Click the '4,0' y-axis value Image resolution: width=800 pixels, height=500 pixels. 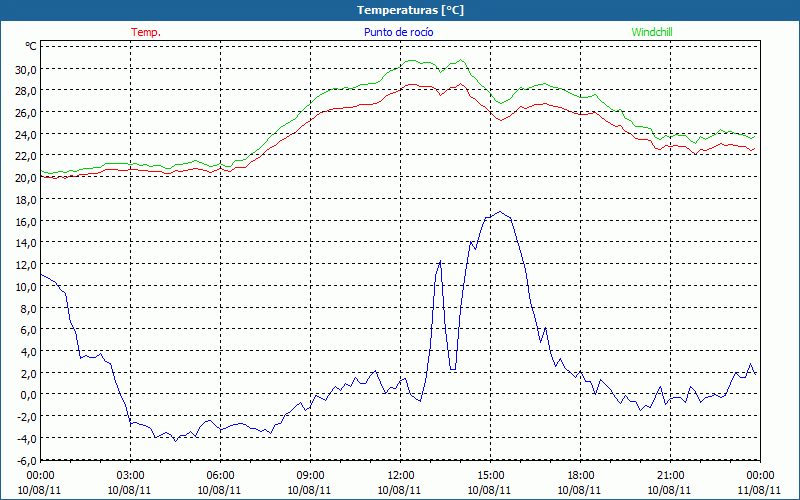[x=28, y=352]
